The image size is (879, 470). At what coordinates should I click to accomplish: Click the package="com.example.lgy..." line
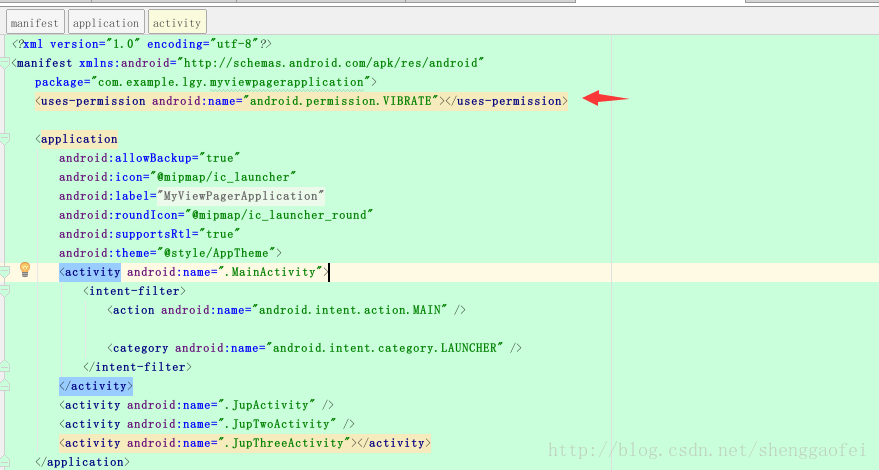pos(206,82)
